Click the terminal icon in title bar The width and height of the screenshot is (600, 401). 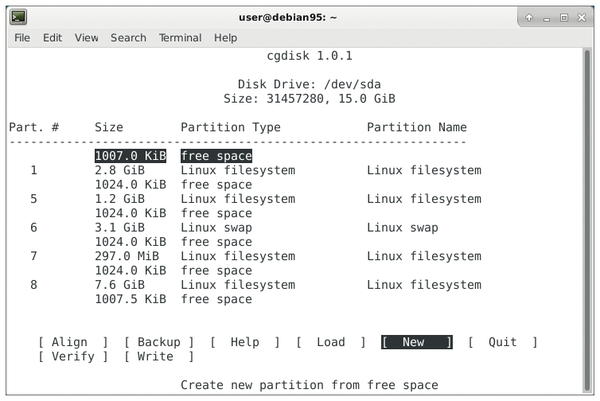tap(19, 16)
